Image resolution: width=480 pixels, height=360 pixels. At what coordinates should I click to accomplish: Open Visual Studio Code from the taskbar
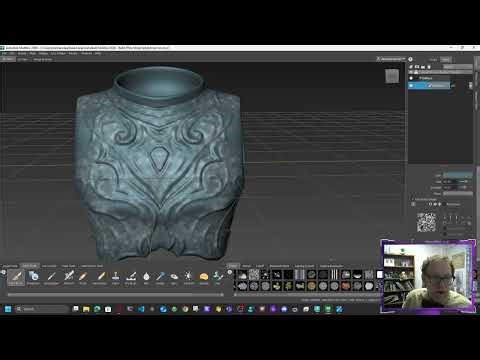(x=141, y=309)
